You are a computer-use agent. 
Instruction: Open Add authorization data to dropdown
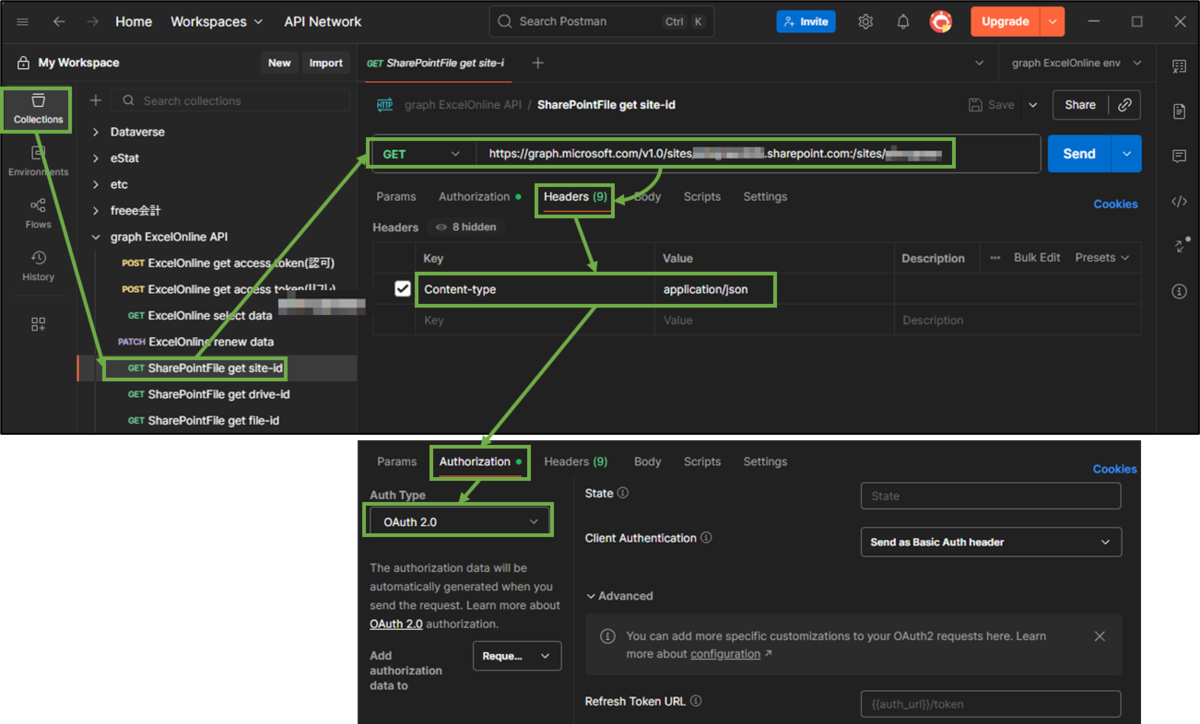coord(516,656)
